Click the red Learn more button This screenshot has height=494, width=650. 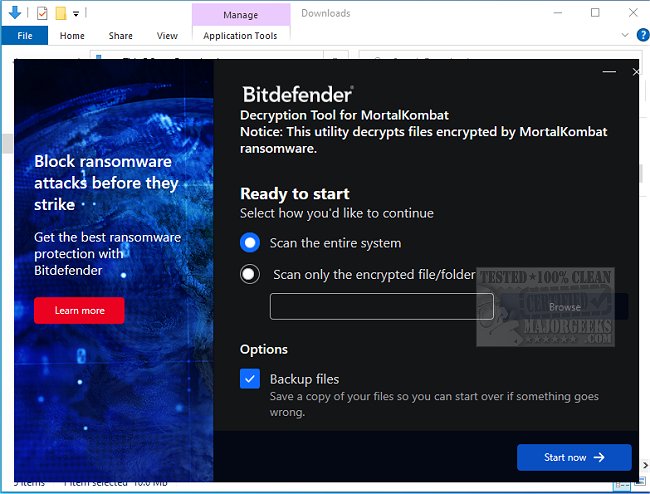click(x=79, y=310)
